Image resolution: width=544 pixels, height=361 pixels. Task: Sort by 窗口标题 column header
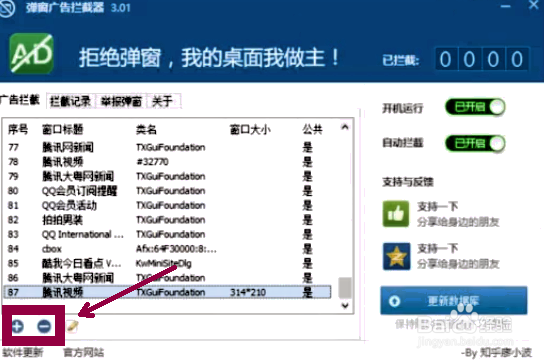[x=63, y=130]
